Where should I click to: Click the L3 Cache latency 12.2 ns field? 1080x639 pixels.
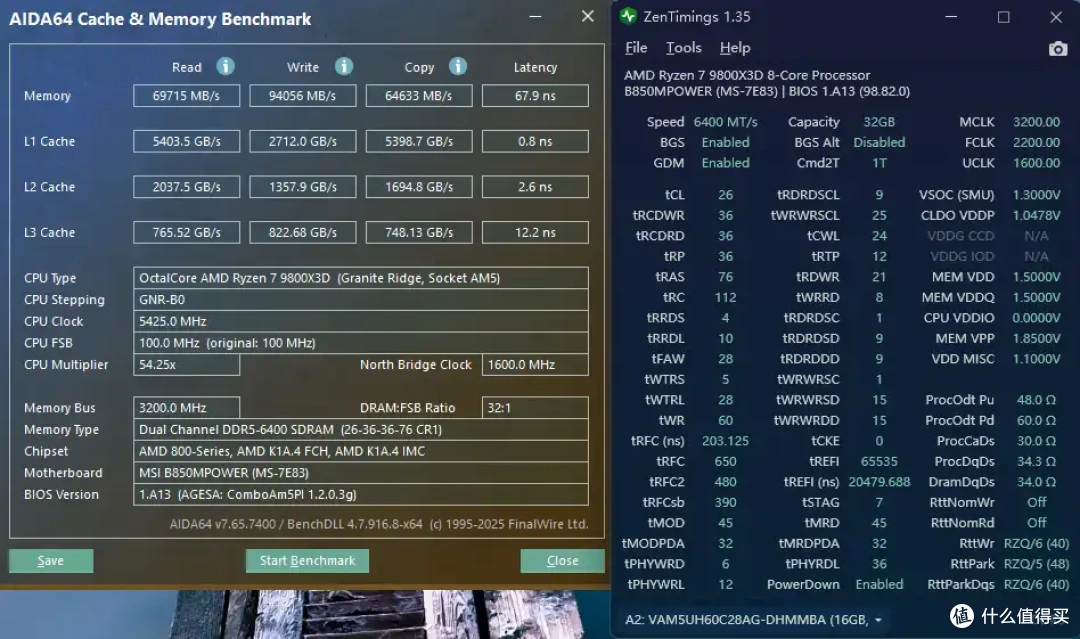coord(535,233)
